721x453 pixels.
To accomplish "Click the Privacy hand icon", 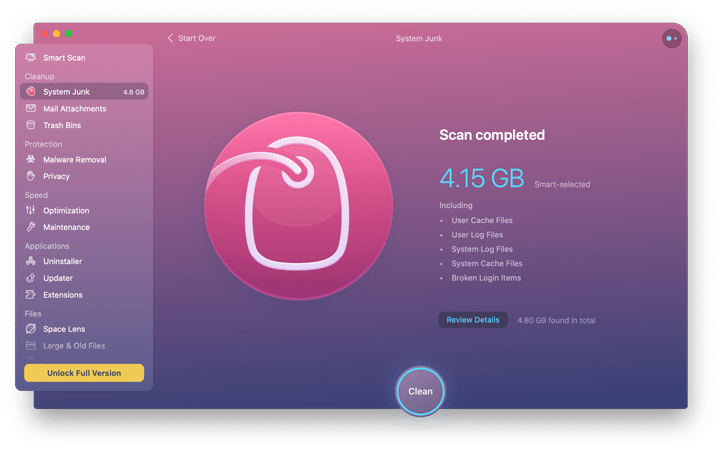I will pos(31,176).
